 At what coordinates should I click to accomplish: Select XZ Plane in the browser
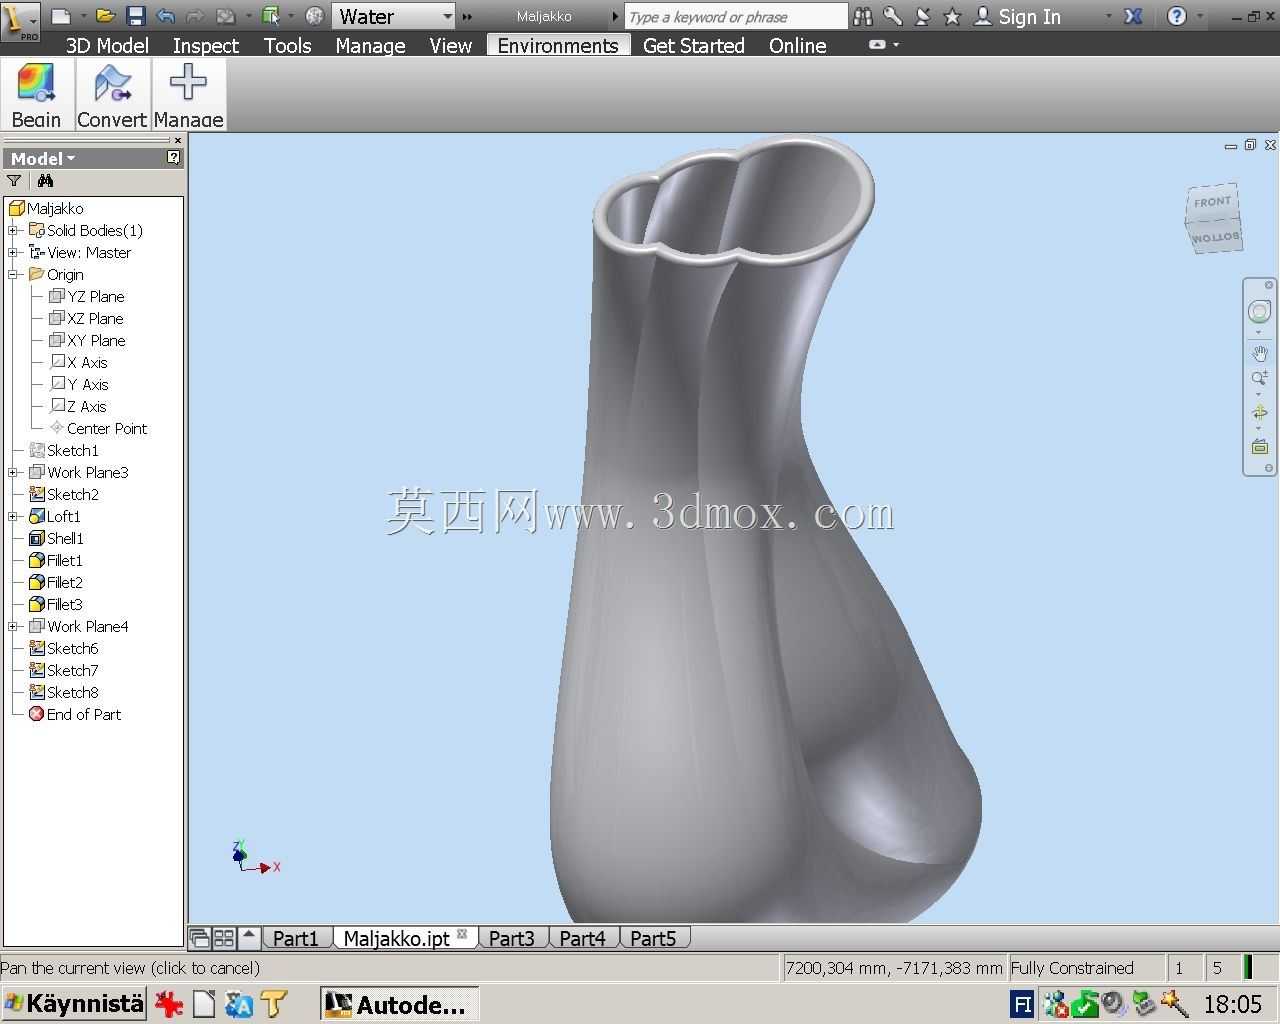point(87,318)
